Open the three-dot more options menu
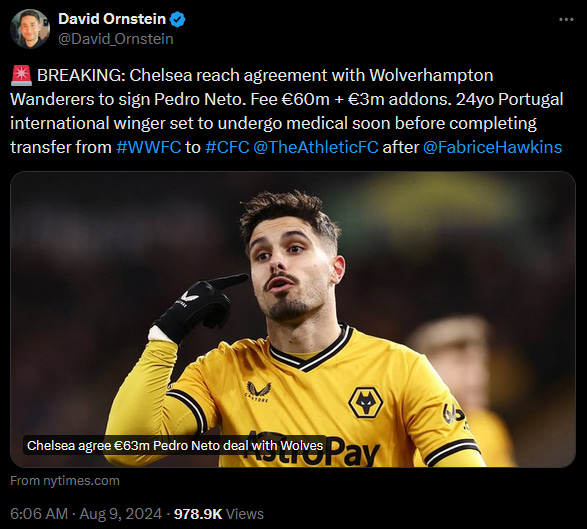This screenshot has height=529, width=587. pyautogui.click(x=566, y=19)
